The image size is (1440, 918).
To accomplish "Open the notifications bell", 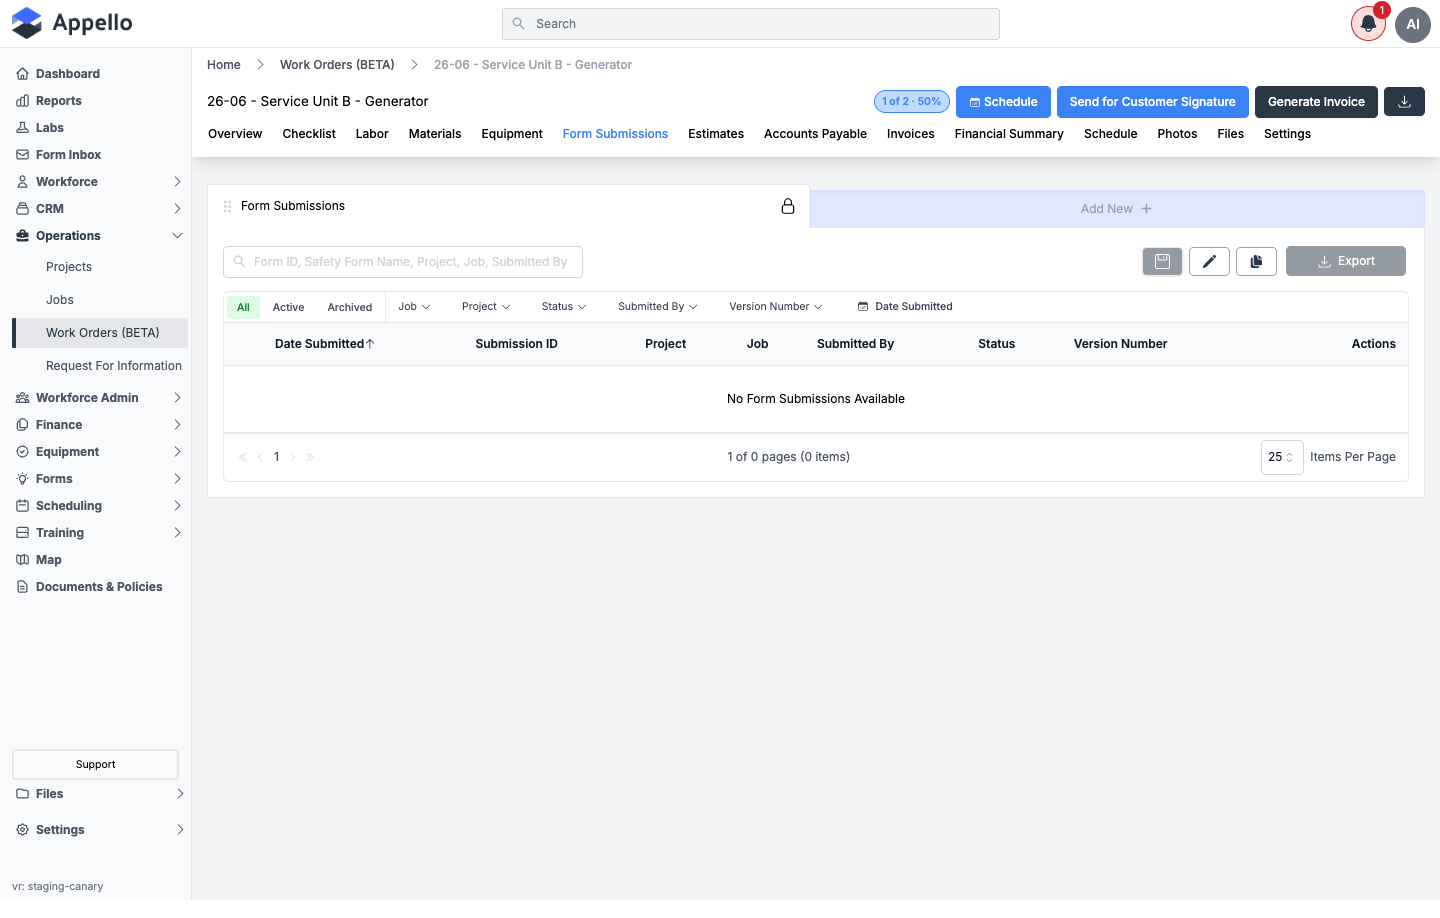I will pyautogui.click(x=1368, y=24).
